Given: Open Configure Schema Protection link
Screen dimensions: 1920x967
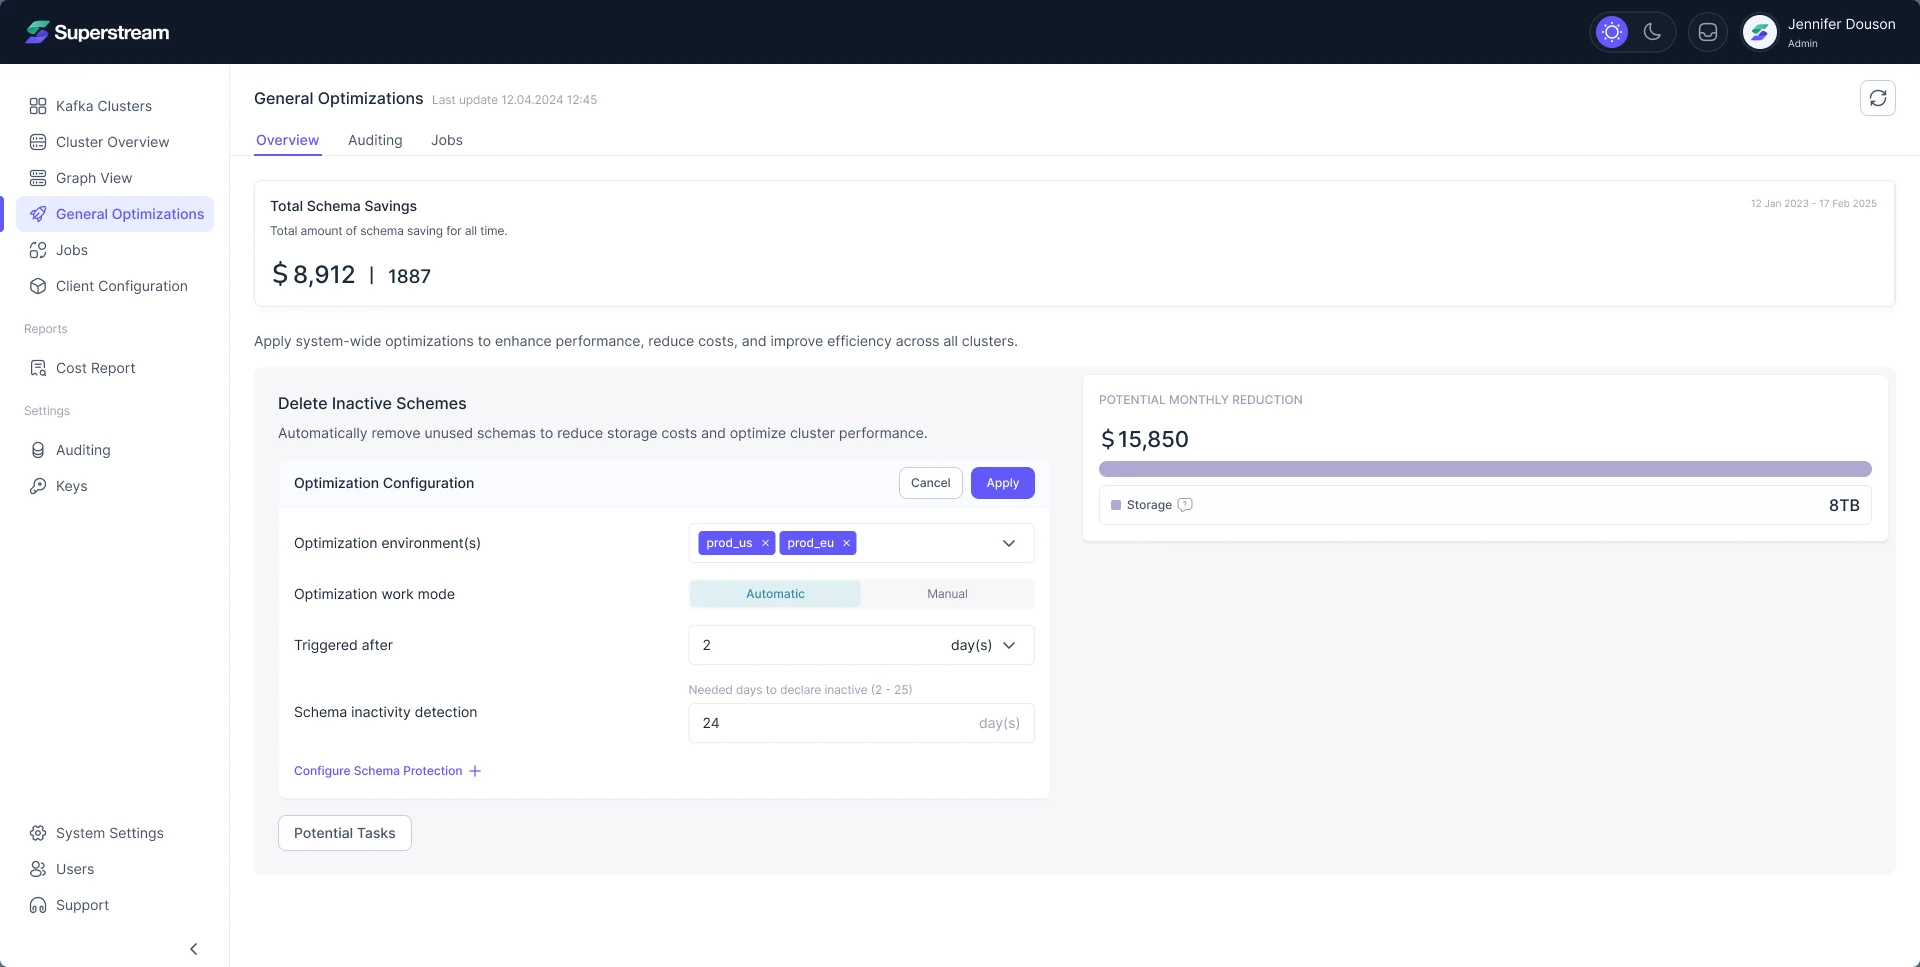Looking at the screenshot, I should click(x=388, y=771).
